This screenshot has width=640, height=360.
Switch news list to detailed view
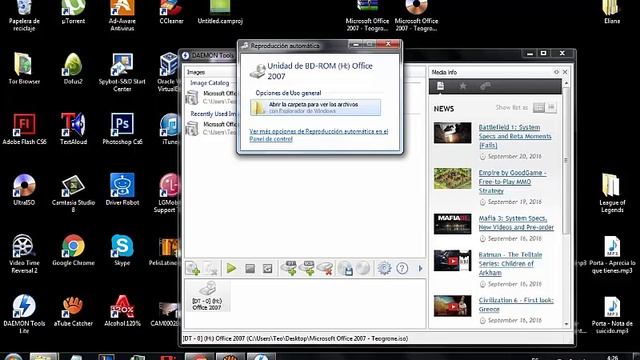point(539,107)
